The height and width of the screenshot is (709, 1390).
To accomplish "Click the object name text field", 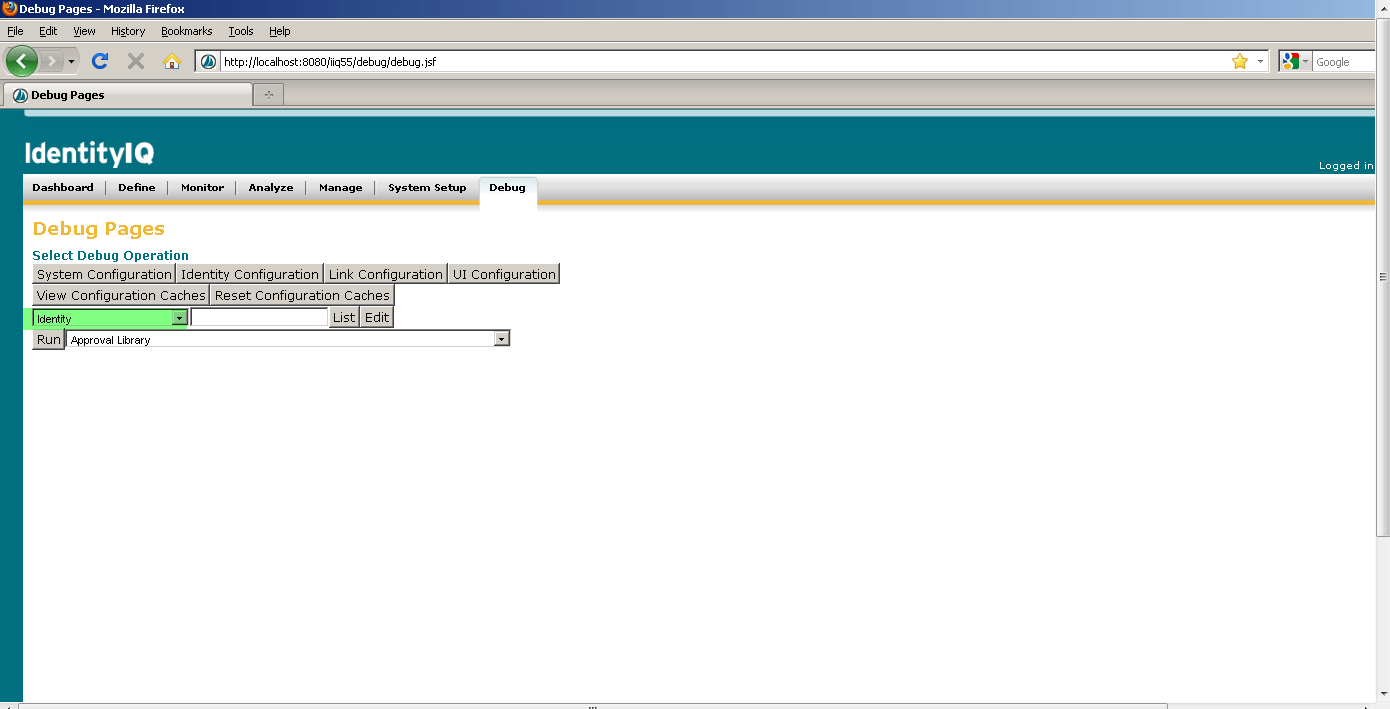I will [x=259, y=317].
